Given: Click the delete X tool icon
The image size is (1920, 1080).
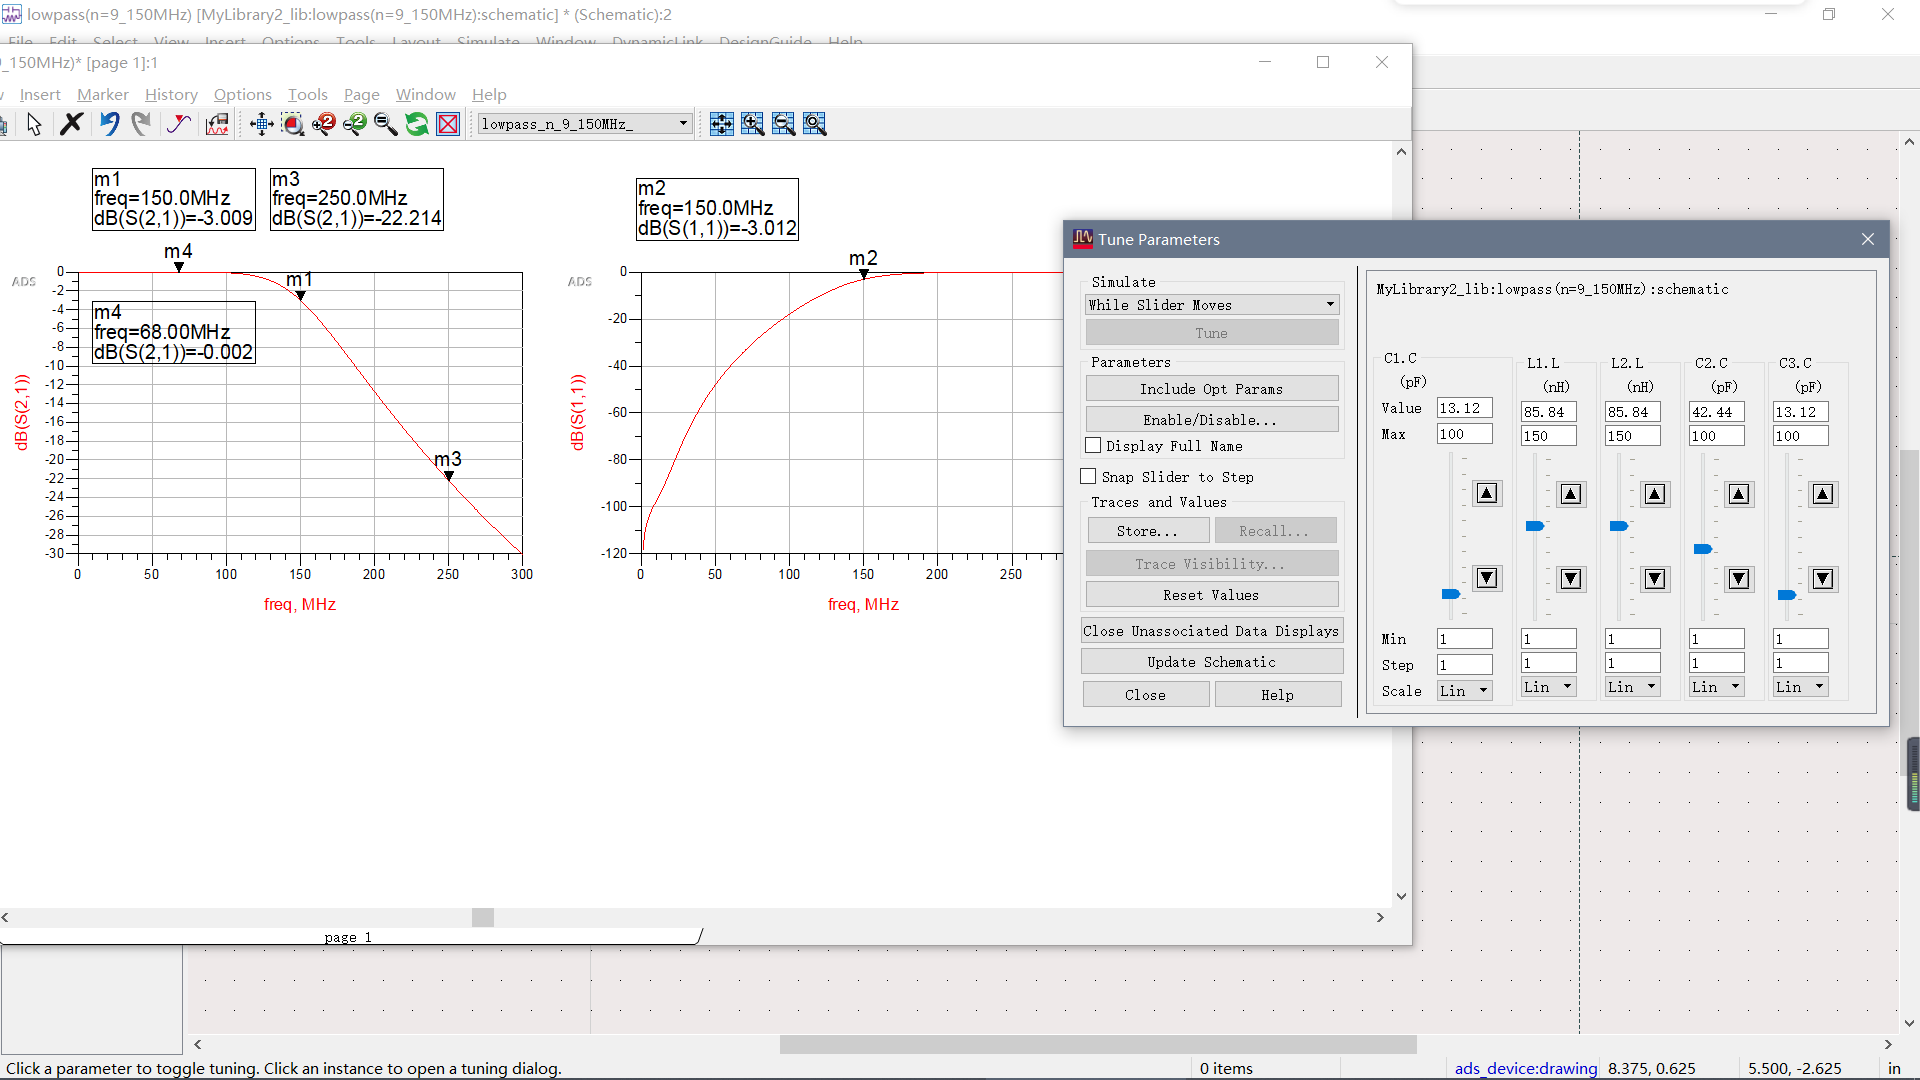Looking at the screenshot, I should 71,124.
